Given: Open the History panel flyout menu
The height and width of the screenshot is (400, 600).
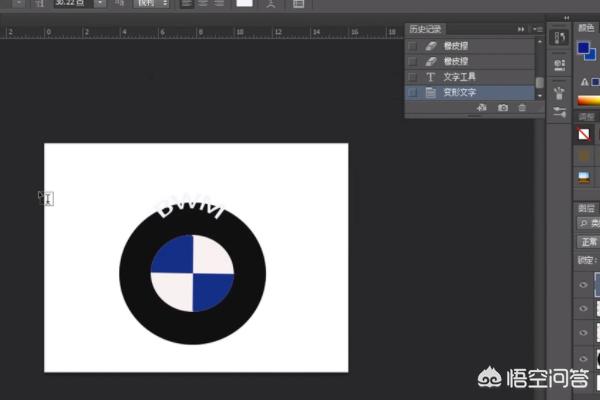Looking at the screenshot, I should click(x=537, y=29).
